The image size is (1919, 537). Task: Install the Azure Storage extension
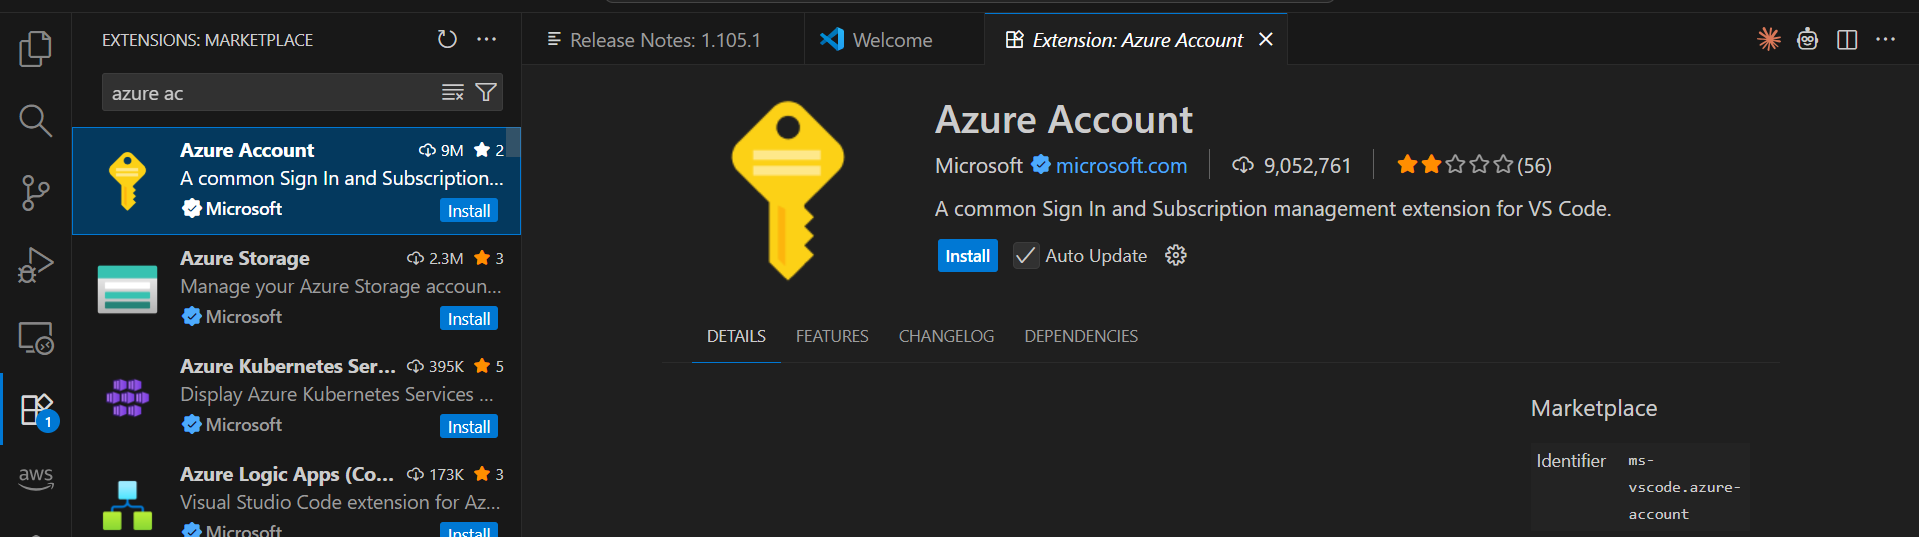click(x=468, y=319)
